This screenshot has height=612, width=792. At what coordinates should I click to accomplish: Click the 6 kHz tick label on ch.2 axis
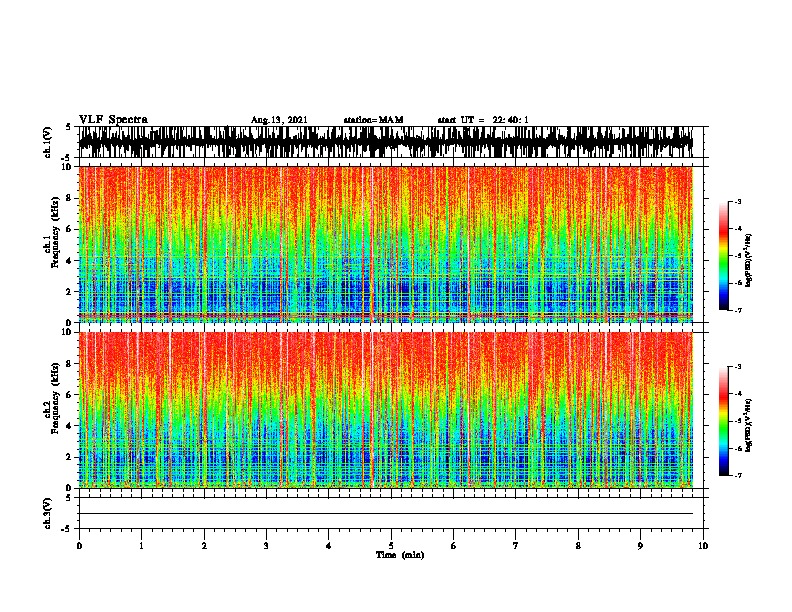coord(69,395)
